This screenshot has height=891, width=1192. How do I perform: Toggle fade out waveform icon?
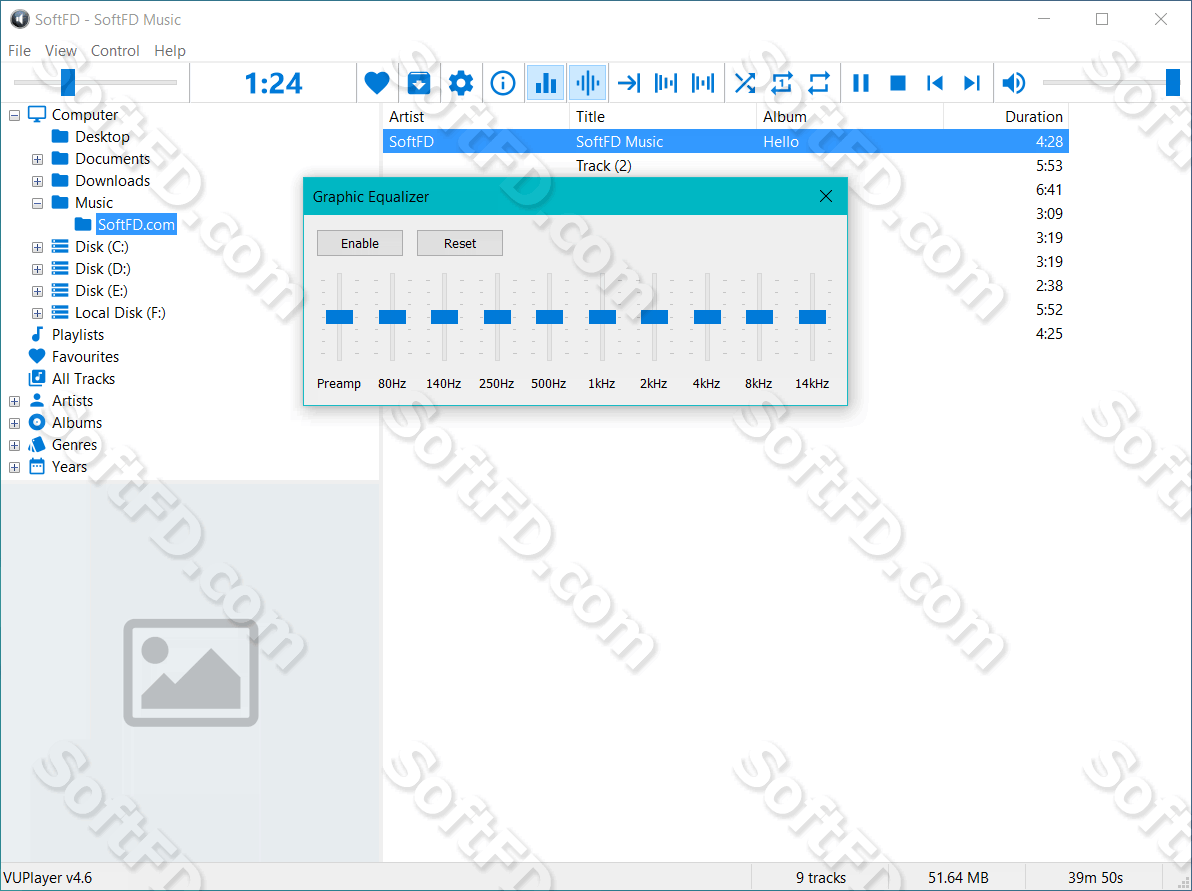click(x=666, y=82)
